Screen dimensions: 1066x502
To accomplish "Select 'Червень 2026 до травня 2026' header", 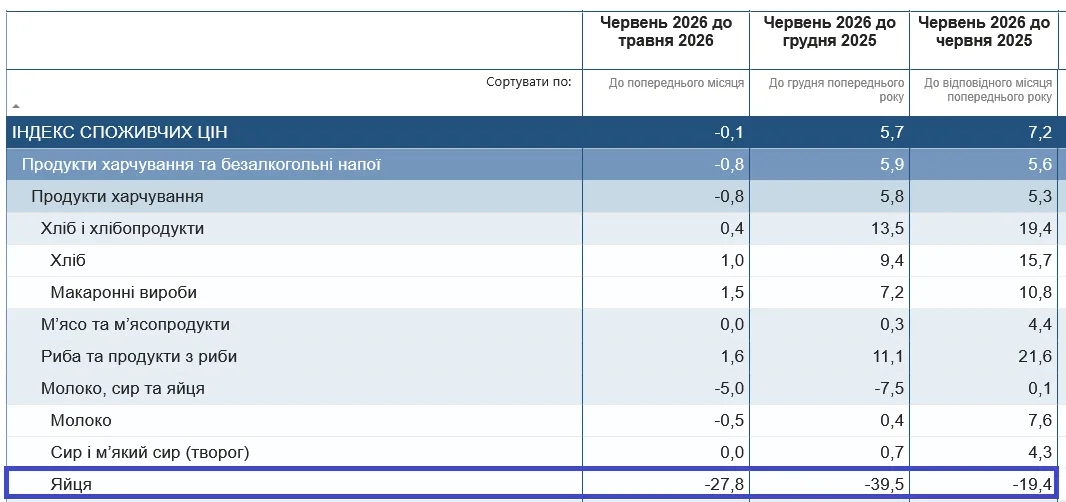I will click(x=666, y=32).
